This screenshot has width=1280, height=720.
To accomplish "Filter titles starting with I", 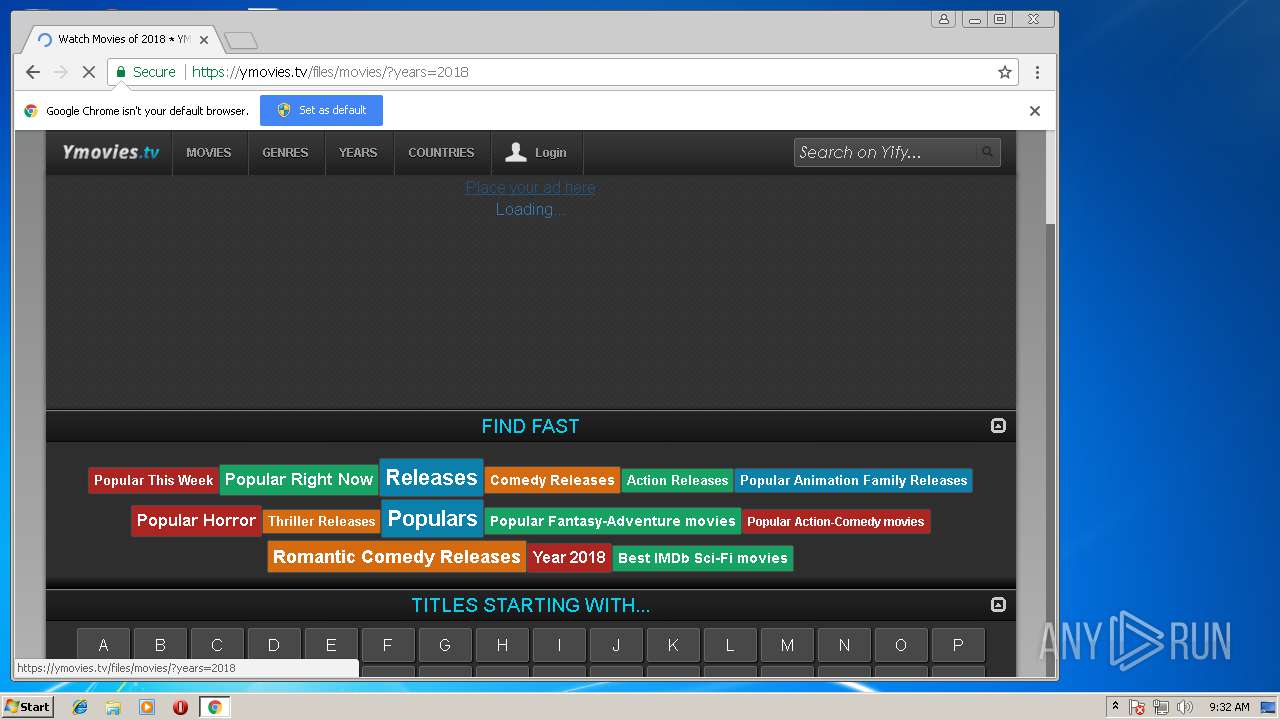I will (559, 645).
